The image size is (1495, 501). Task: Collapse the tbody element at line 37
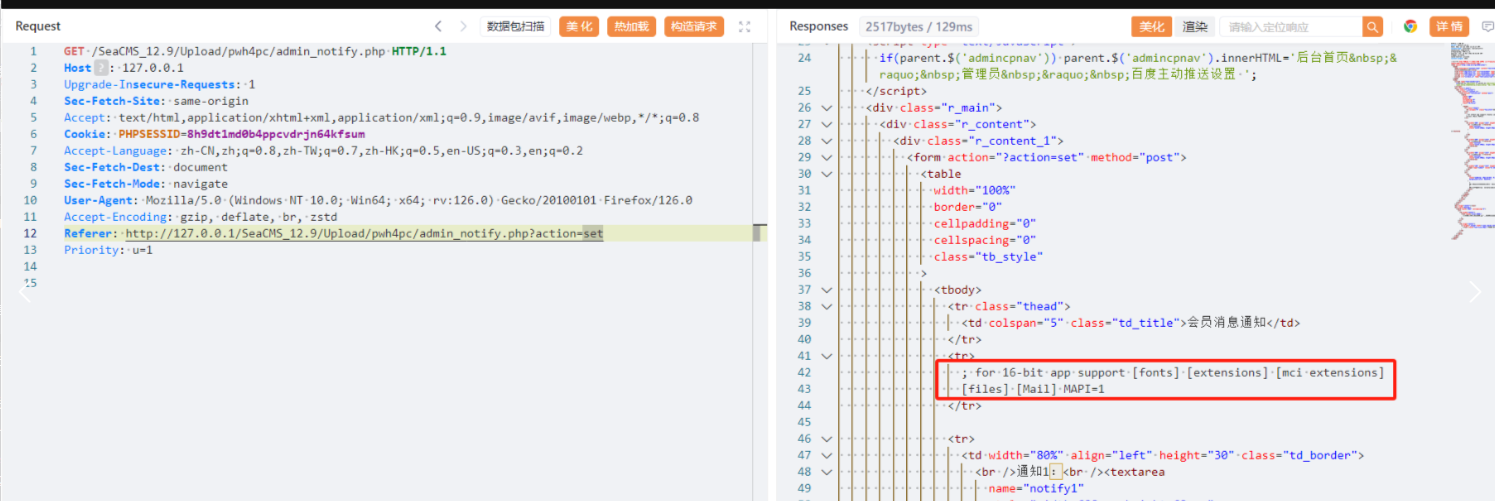coord(826,290)
